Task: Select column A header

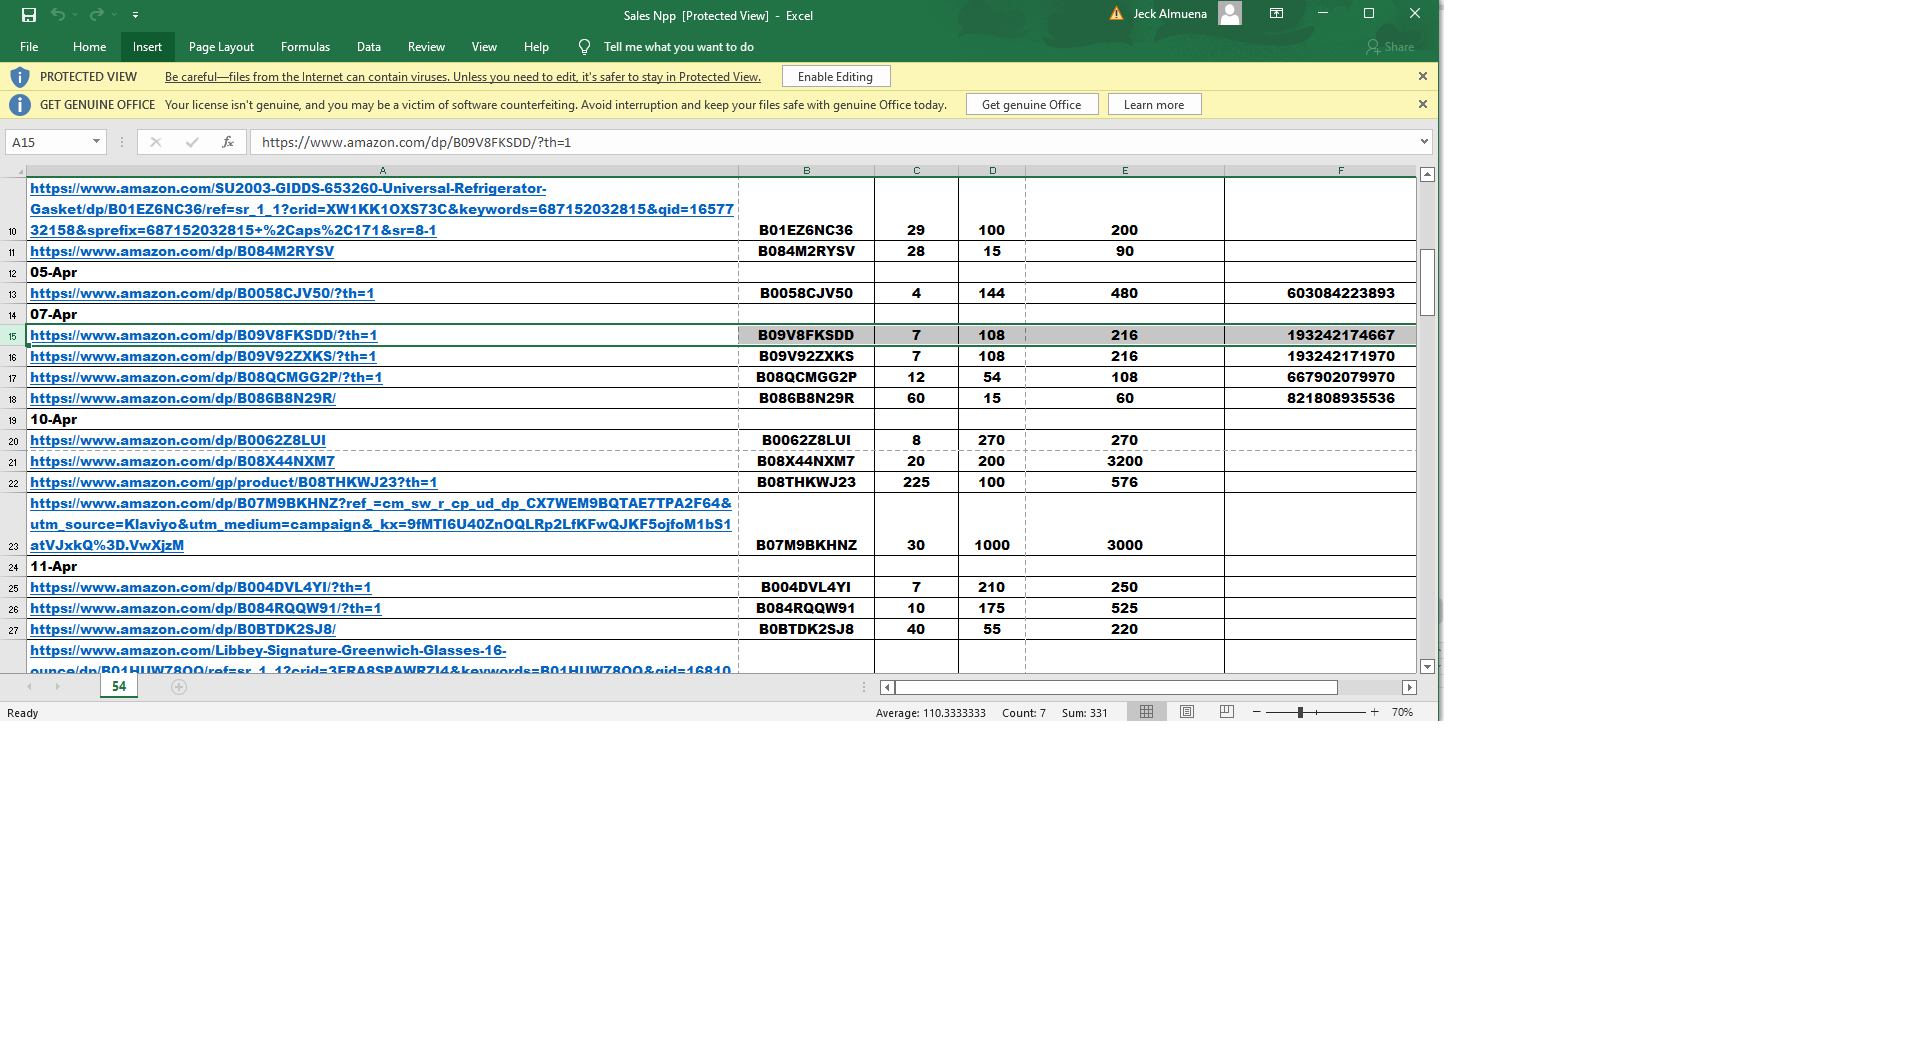Action: (382, 171)
